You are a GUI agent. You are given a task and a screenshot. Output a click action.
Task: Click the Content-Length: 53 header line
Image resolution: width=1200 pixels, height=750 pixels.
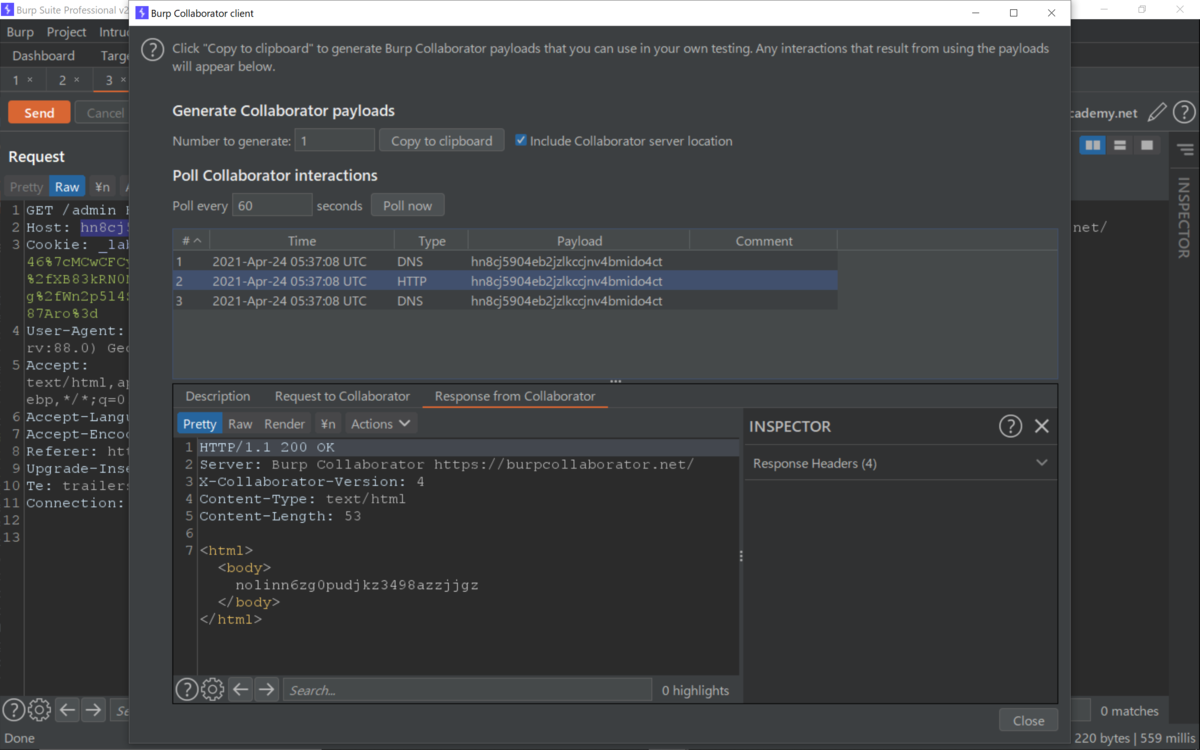pyautogui.click(x=280, y=516)
